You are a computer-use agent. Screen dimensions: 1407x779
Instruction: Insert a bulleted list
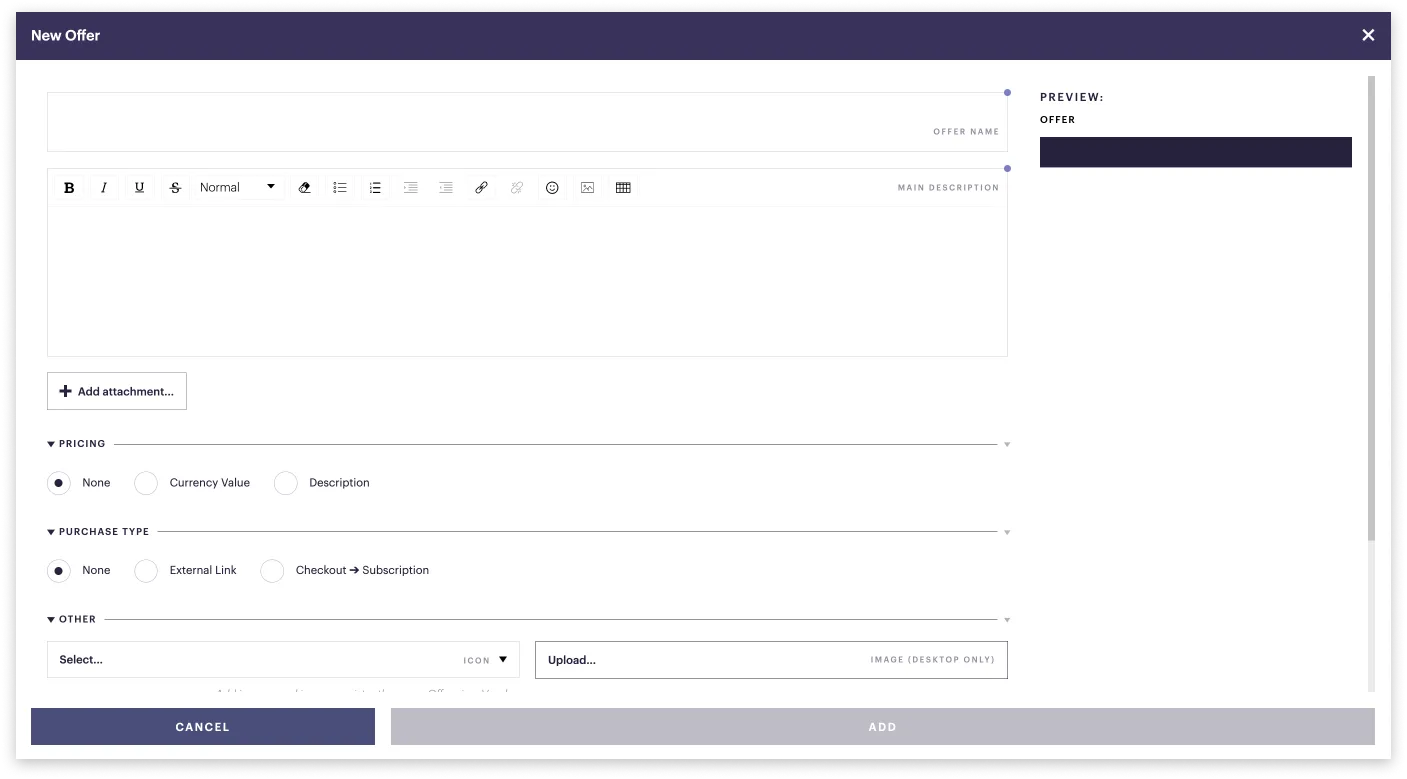340,188
